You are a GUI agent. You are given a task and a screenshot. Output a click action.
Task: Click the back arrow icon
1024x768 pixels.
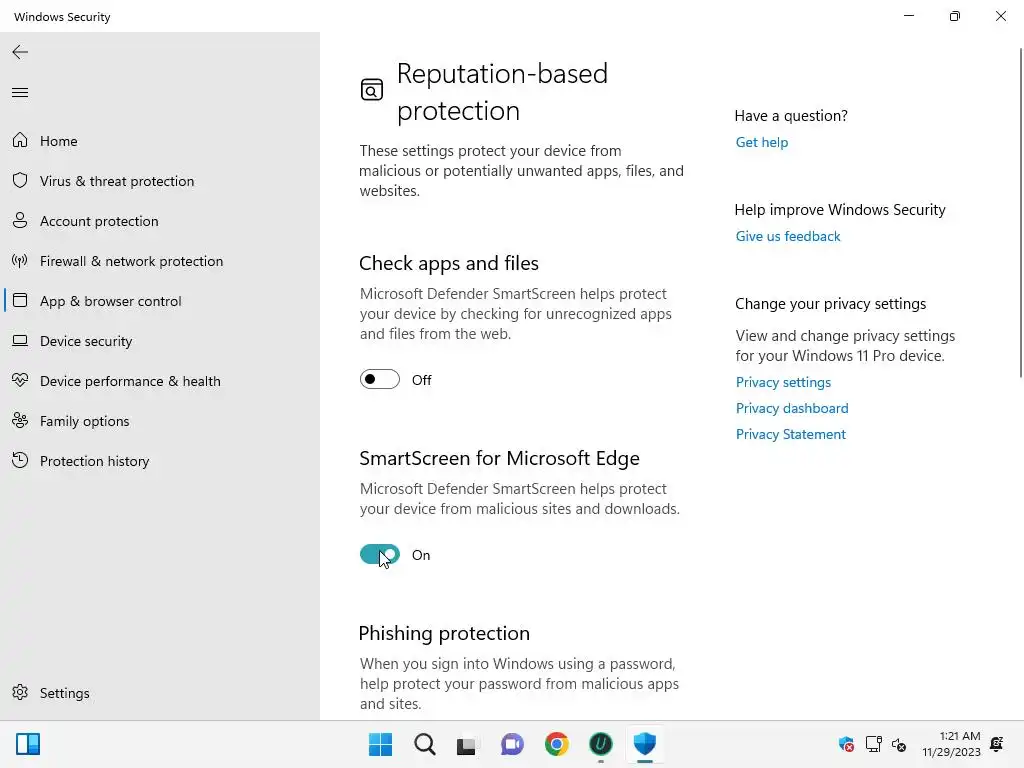(x=20, y=52)
